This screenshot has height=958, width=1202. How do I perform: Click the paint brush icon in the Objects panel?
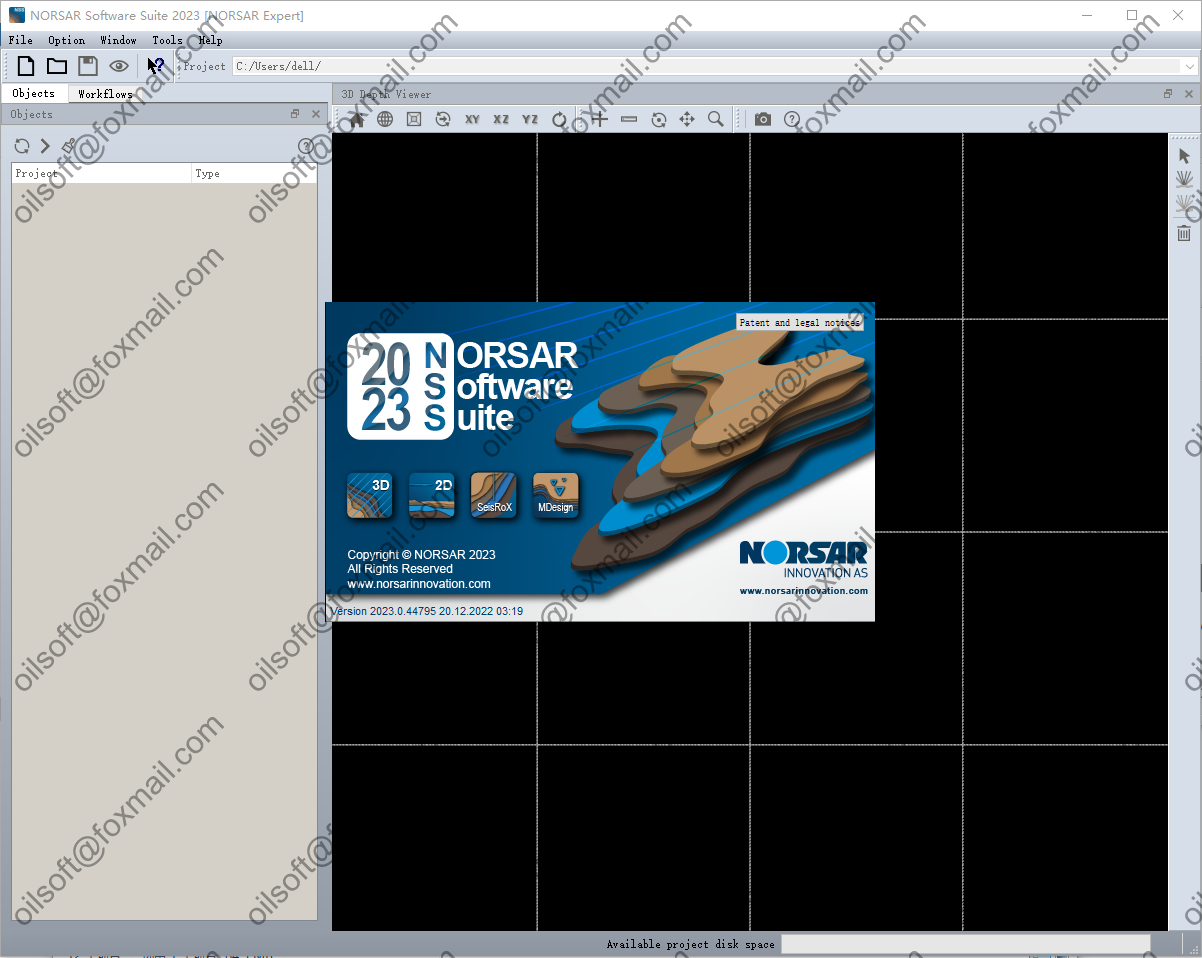[68, 146]
